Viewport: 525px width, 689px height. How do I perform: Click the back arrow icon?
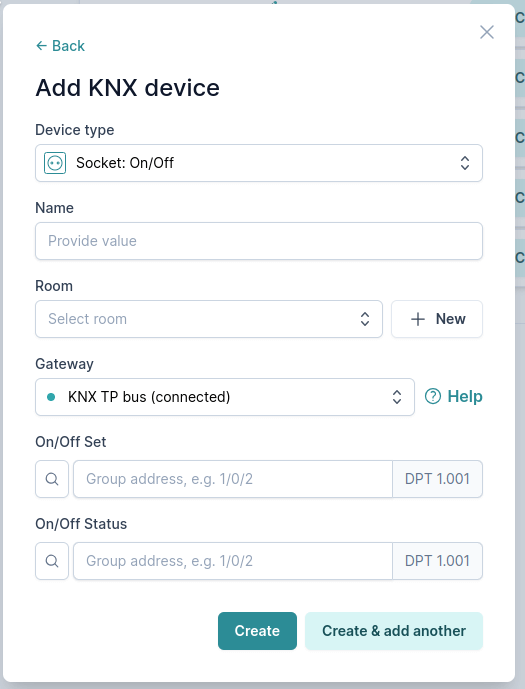coord(41,46)
